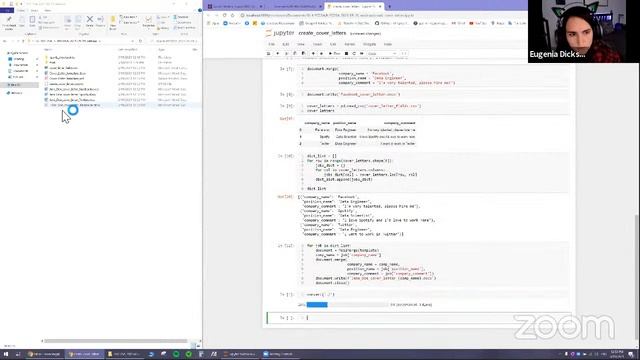The height and width of the screenshot is (360, 640).
Task: Go forward in the browser
Action: coord(216,16)
